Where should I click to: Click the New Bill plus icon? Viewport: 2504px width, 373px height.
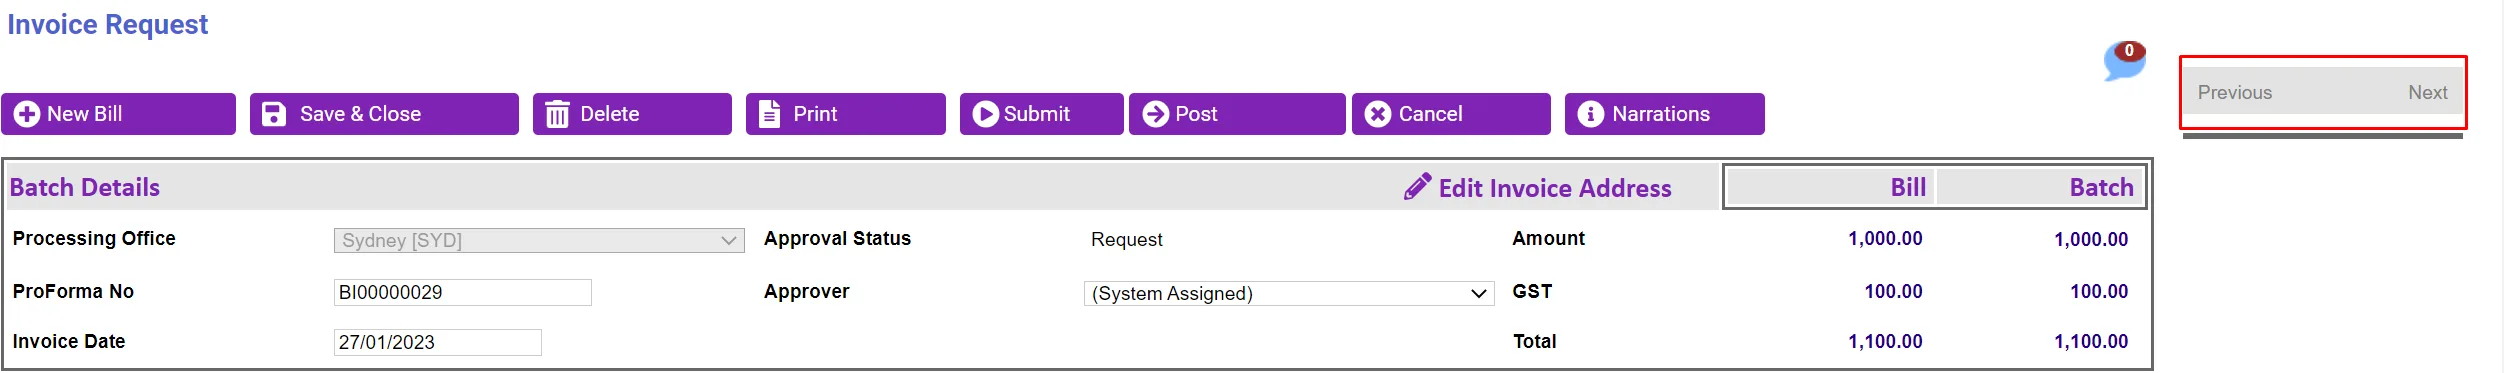pyautogui.click(x=27, y=114)
